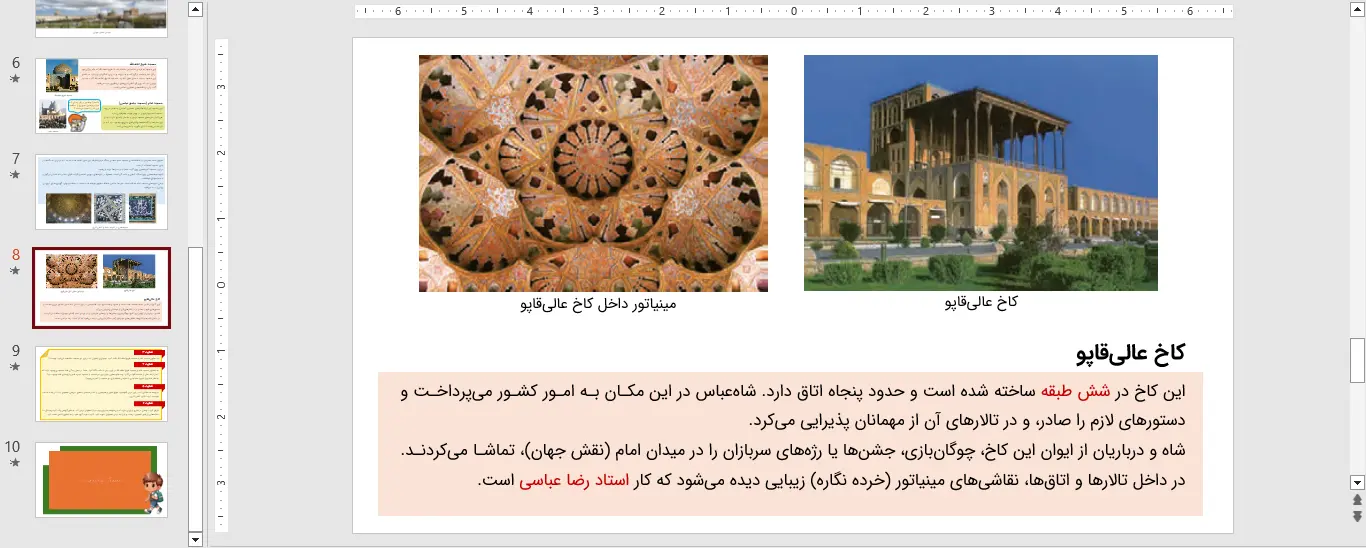Select slide 7 thumbnail with blue text
1366x548 pixels.
(101, 192)
